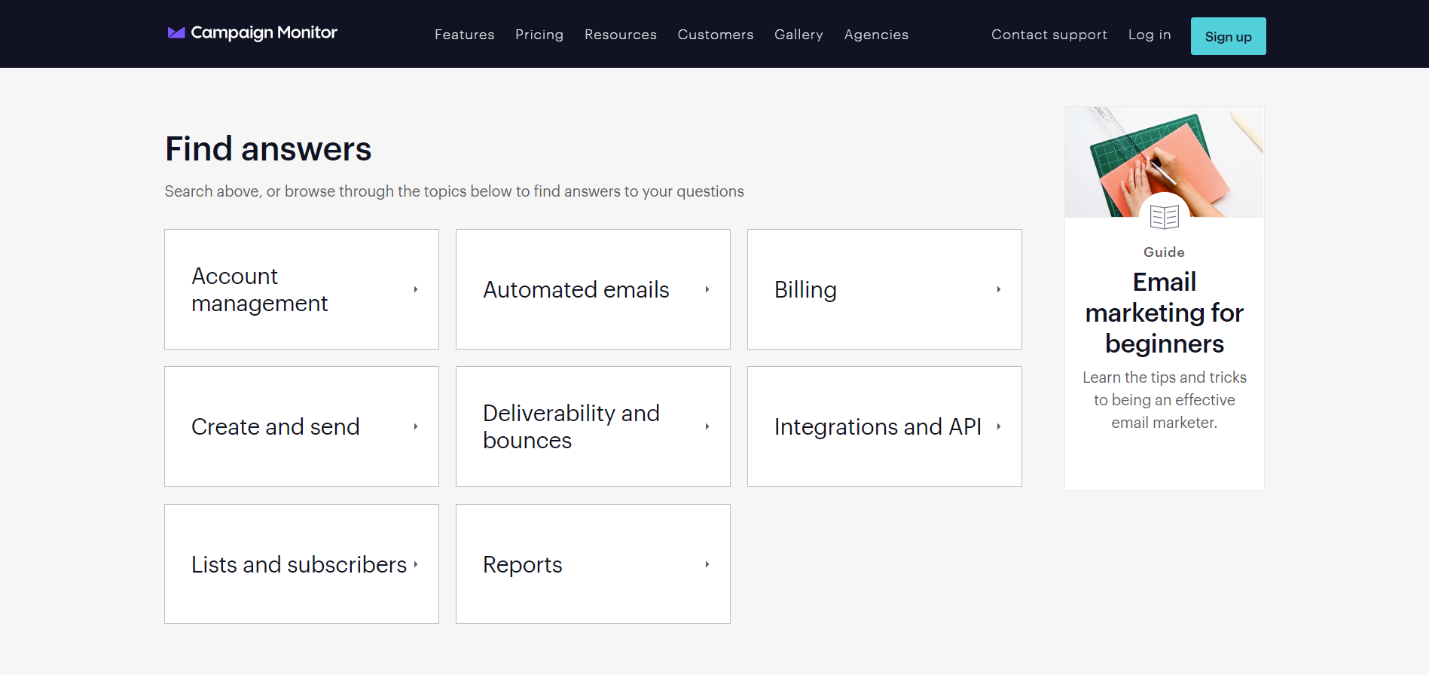Screen dimensions: 1429x675
Task: Select Agencies in the top navigation
Action: click(x=876, y=35)
